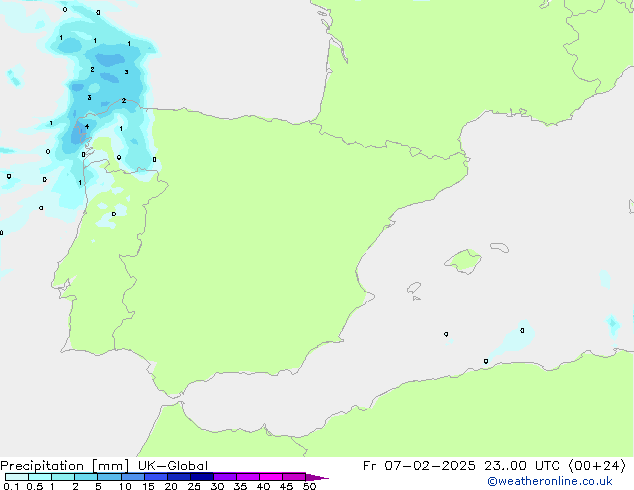Click the (00+24) forecast offset text
Image resolution: width=634 pixels, height=490 pixels.
[x=597, y=466]
